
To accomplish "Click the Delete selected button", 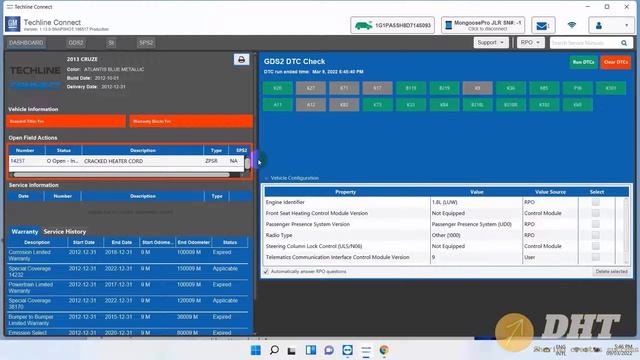I will pos(611,271).
